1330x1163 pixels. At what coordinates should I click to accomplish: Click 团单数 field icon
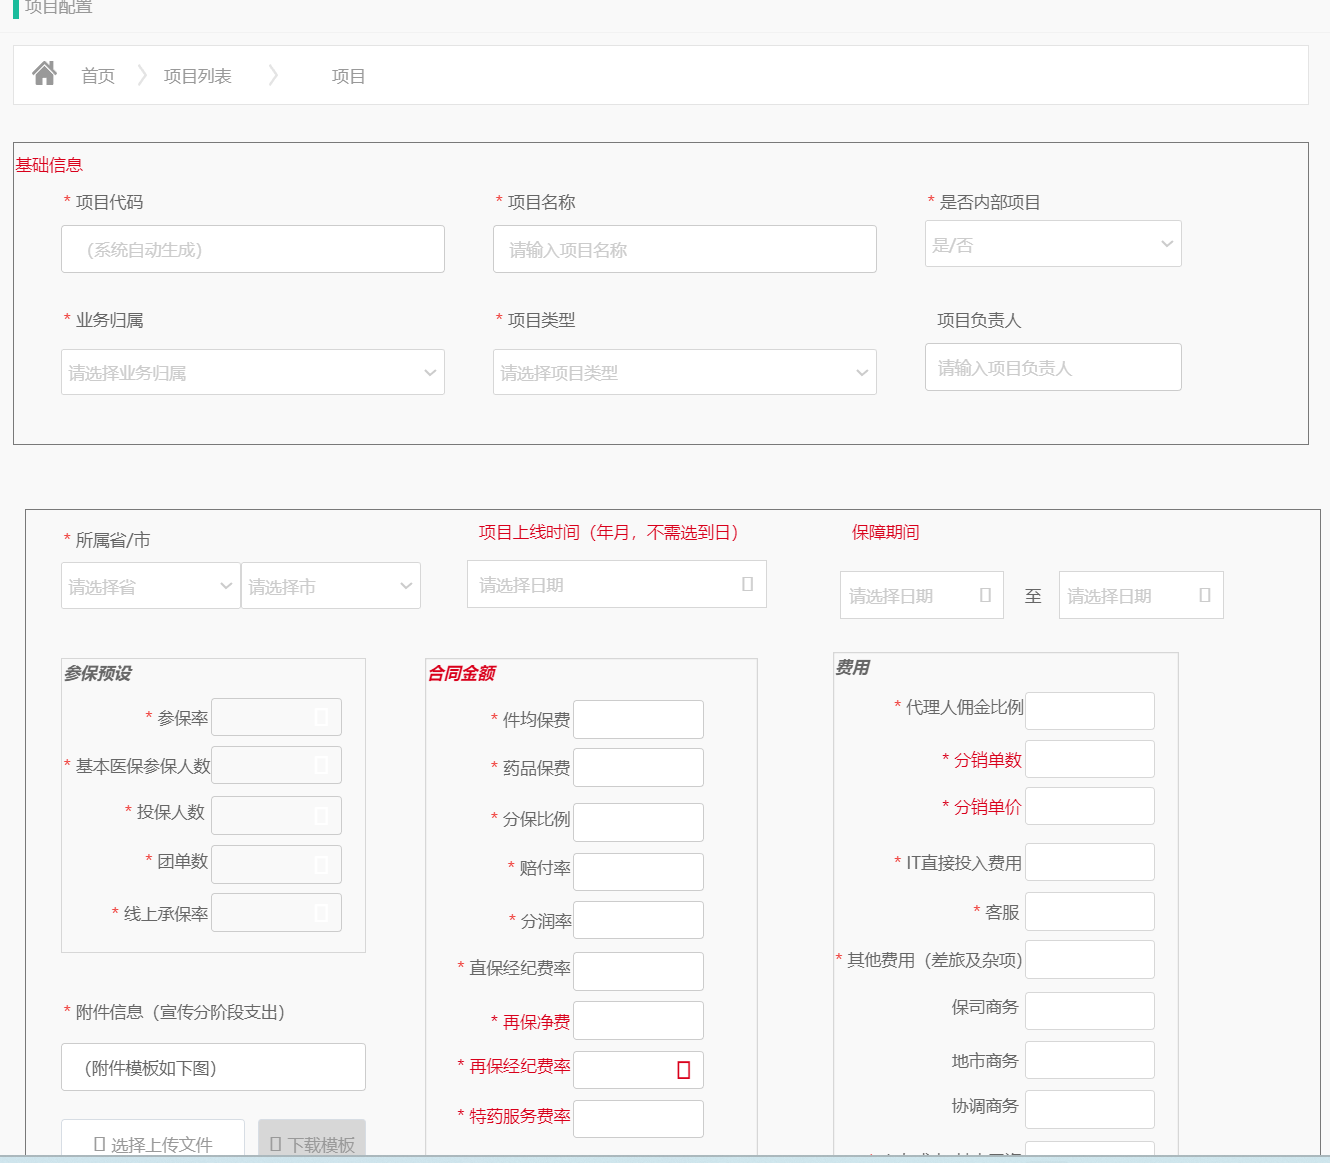pos(321,864)
